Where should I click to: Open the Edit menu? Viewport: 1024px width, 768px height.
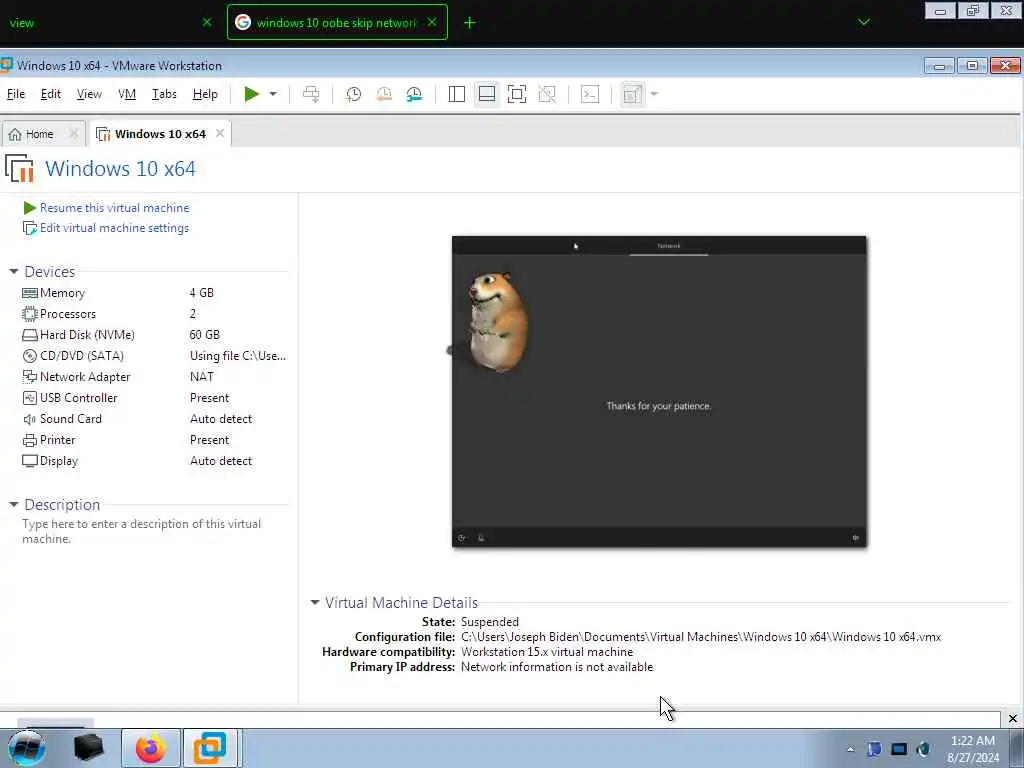pos(50,94)
